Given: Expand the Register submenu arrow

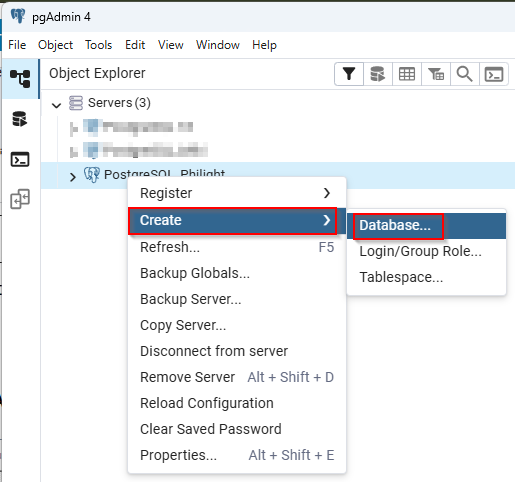Looking at the screenshot, I should point(327,193).
